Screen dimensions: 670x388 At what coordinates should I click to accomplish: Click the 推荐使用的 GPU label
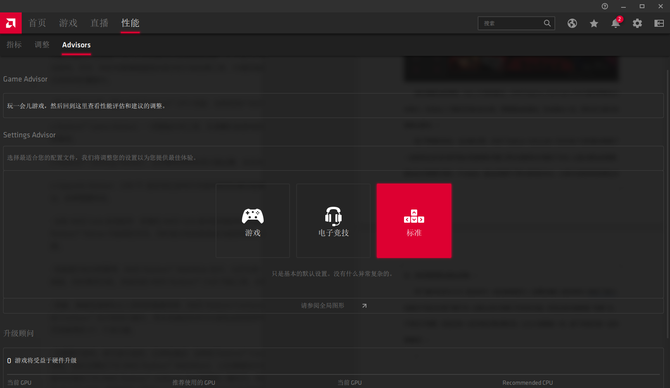[194, 382]
